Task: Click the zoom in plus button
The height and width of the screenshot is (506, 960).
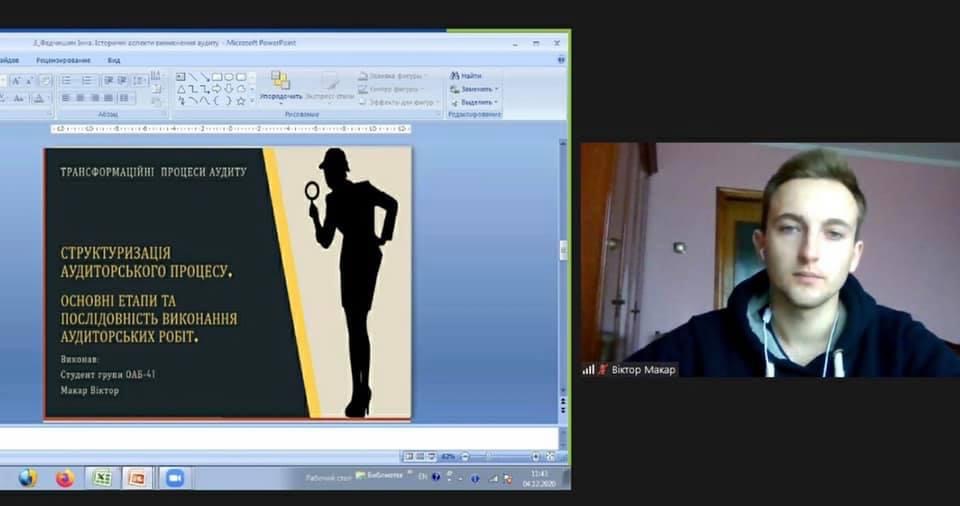Action: [536, 457]
